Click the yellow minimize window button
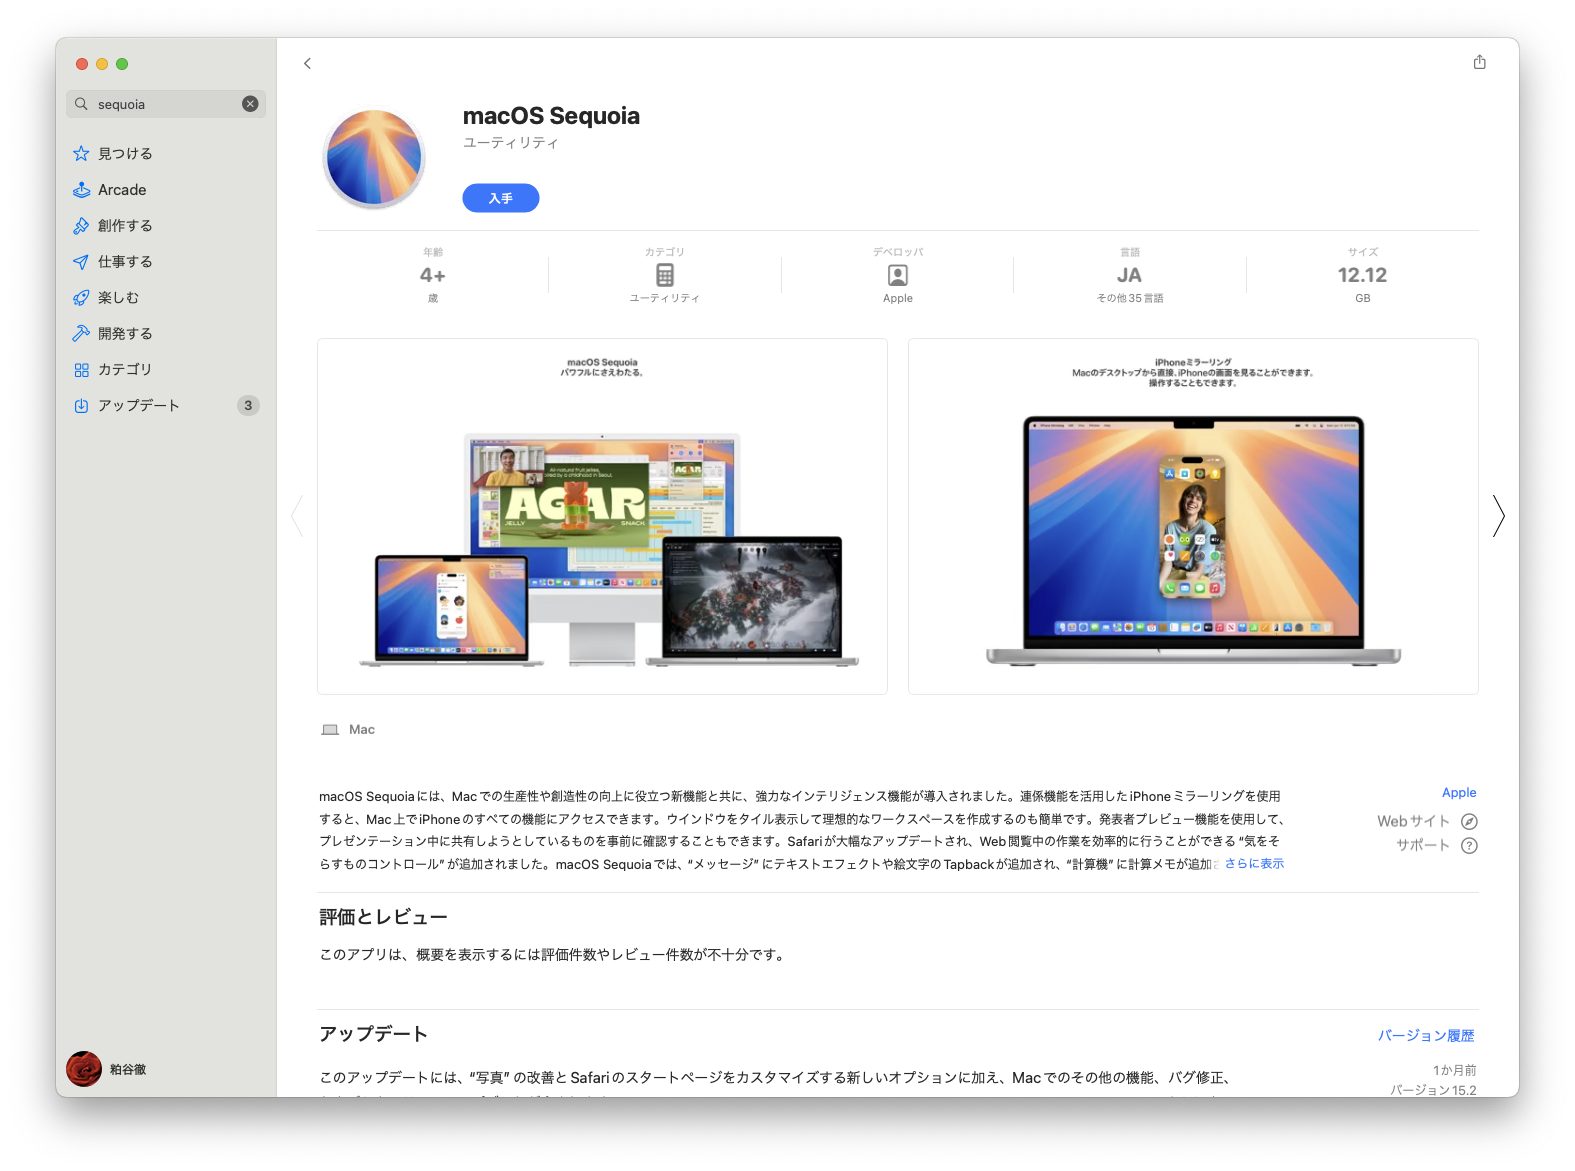The width and height of the screenshot is (1575, 1171). [102, 64]
